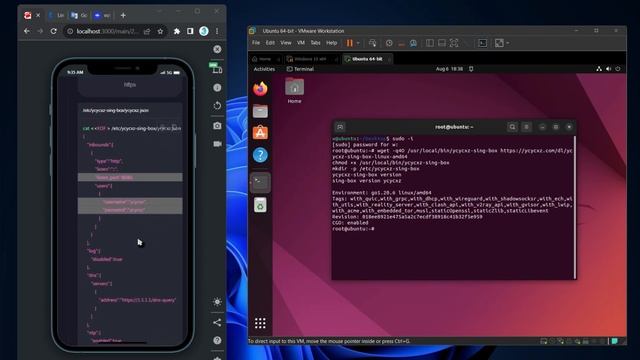
Task: Switch to the Windows 11 VM tab
Action: tap(311, 59)
